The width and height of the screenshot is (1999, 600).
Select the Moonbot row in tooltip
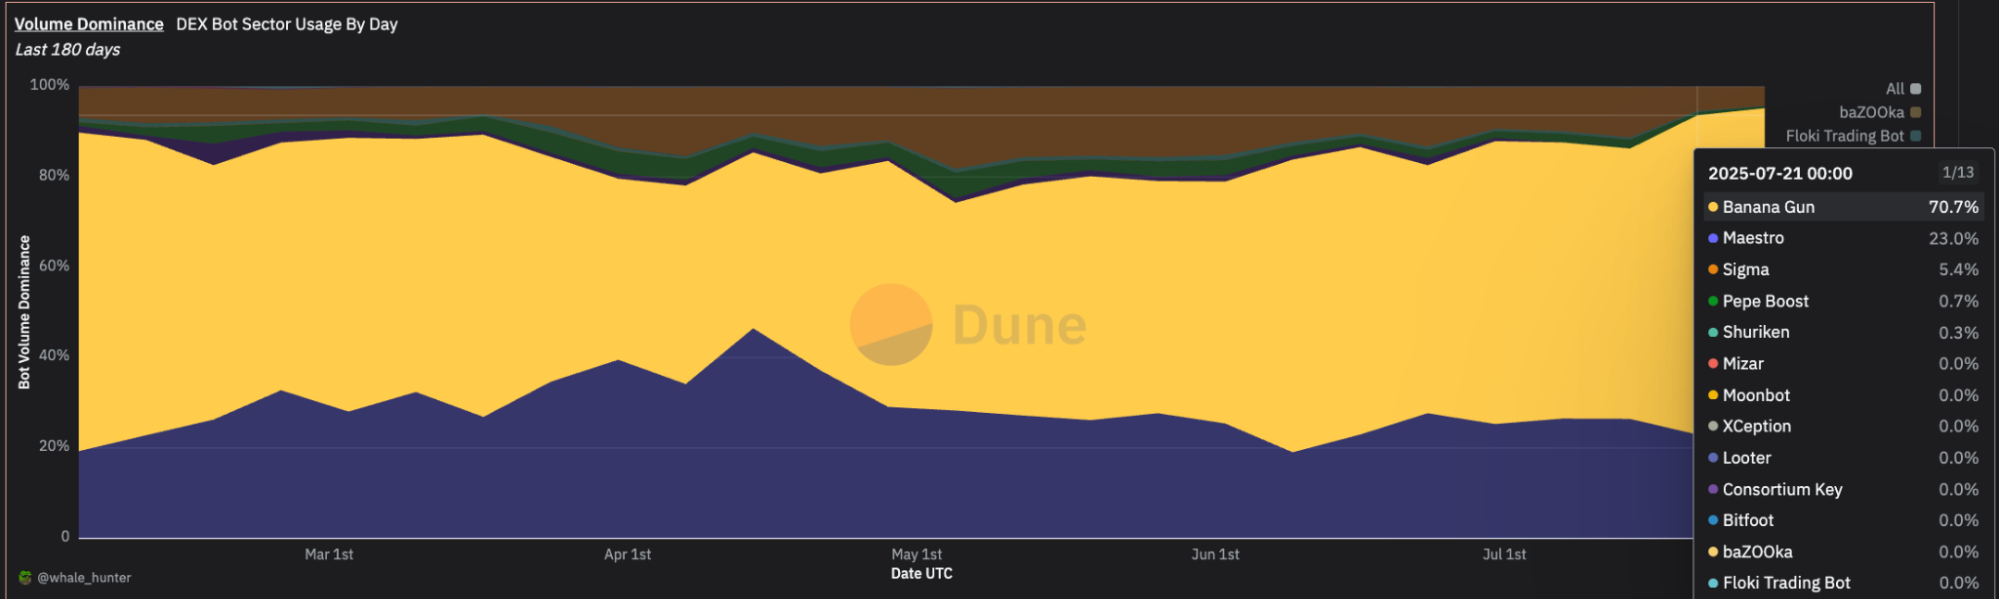click(x=1843, y=395)
